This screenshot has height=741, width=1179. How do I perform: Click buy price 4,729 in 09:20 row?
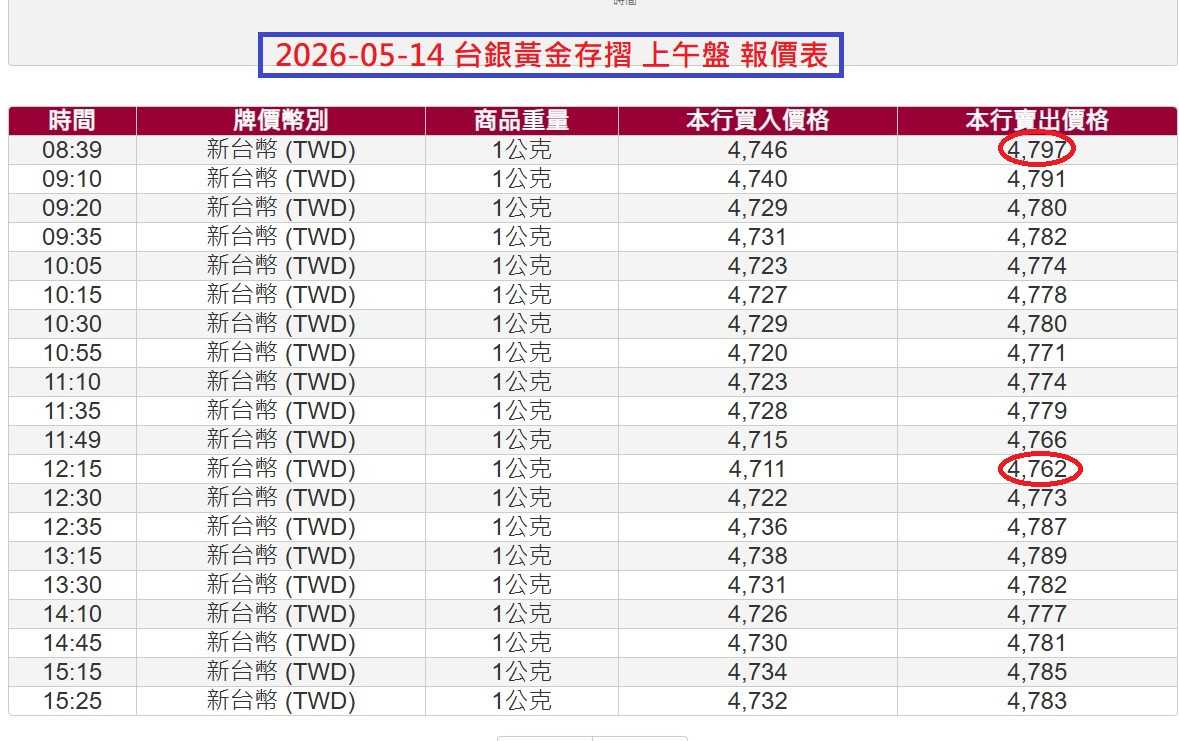pos(758,208)
